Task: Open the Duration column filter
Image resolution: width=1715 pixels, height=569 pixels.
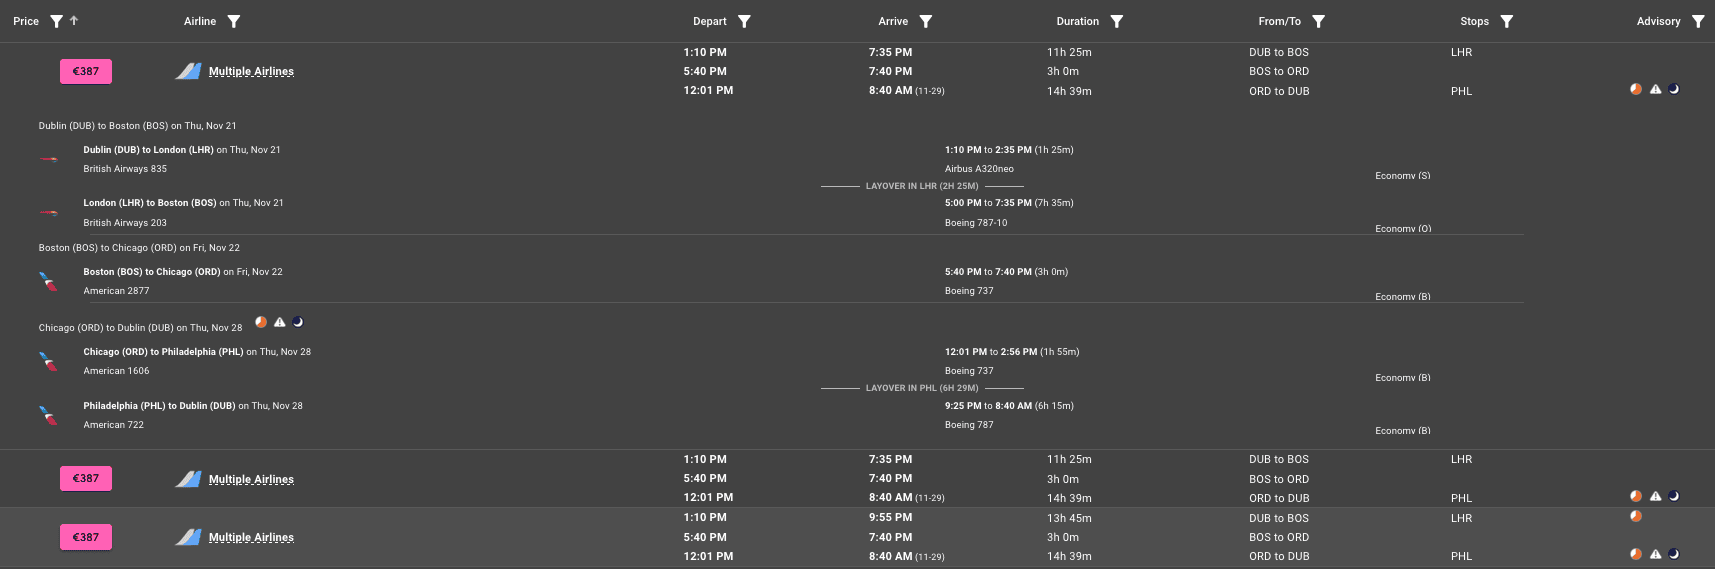Action: pos(1116,21)
